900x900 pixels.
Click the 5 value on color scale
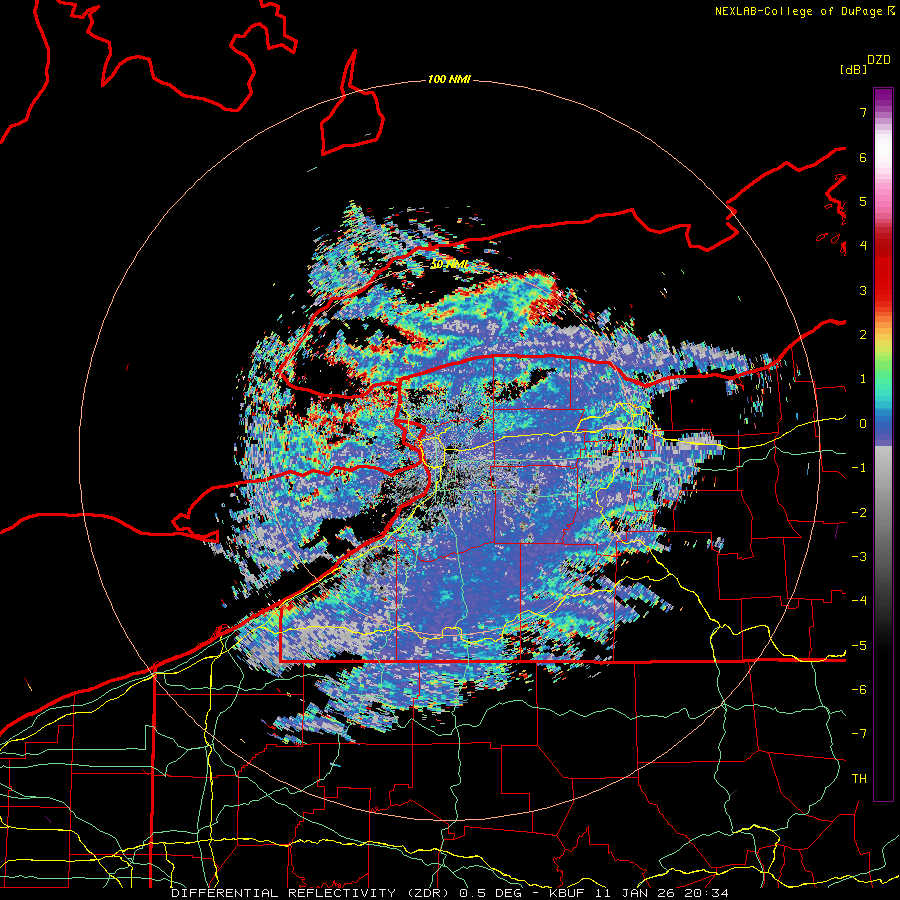click(x=863, y=201)
